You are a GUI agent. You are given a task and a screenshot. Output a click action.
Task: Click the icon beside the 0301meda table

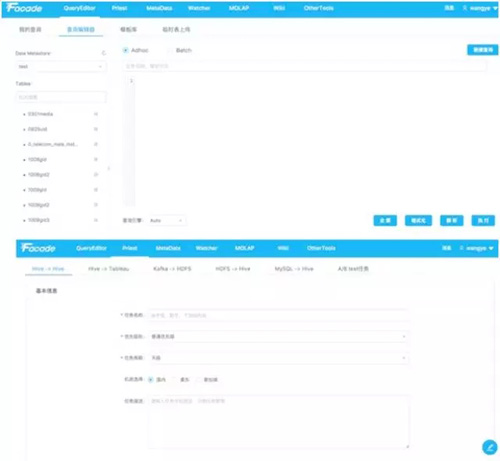[96, 114]
